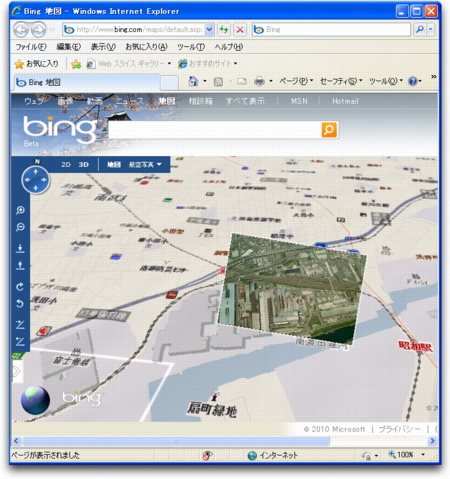Viewport: 450px width, 479px height.
Task: Click the horizontal scrollbar thumb
Action: pyautogui.click(x=176, y=441)
